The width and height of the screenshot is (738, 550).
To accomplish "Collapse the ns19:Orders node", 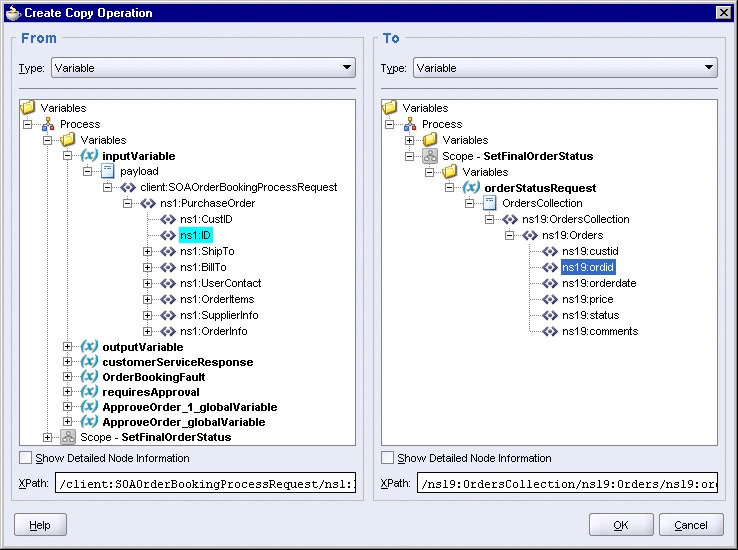I will click(510, 235).
